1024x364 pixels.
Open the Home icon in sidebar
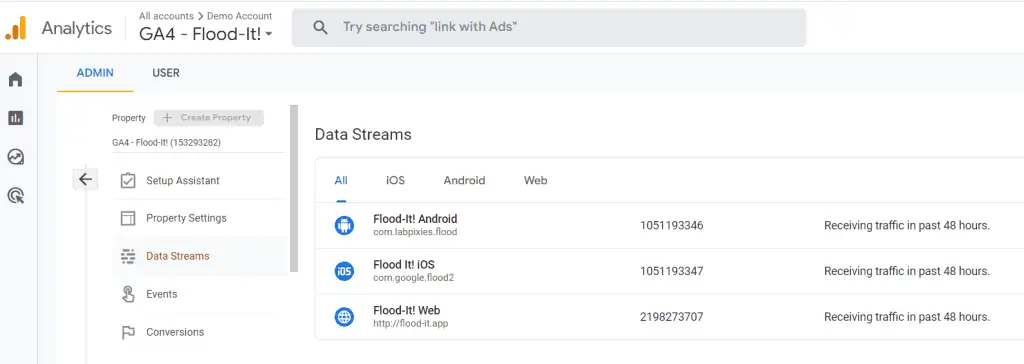point(15,80)
